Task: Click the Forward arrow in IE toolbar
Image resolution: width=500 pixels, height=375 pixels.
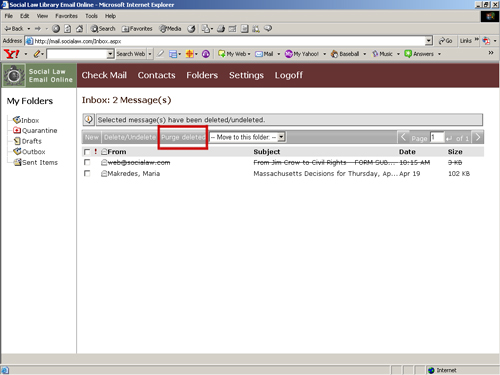Action: 38,29
